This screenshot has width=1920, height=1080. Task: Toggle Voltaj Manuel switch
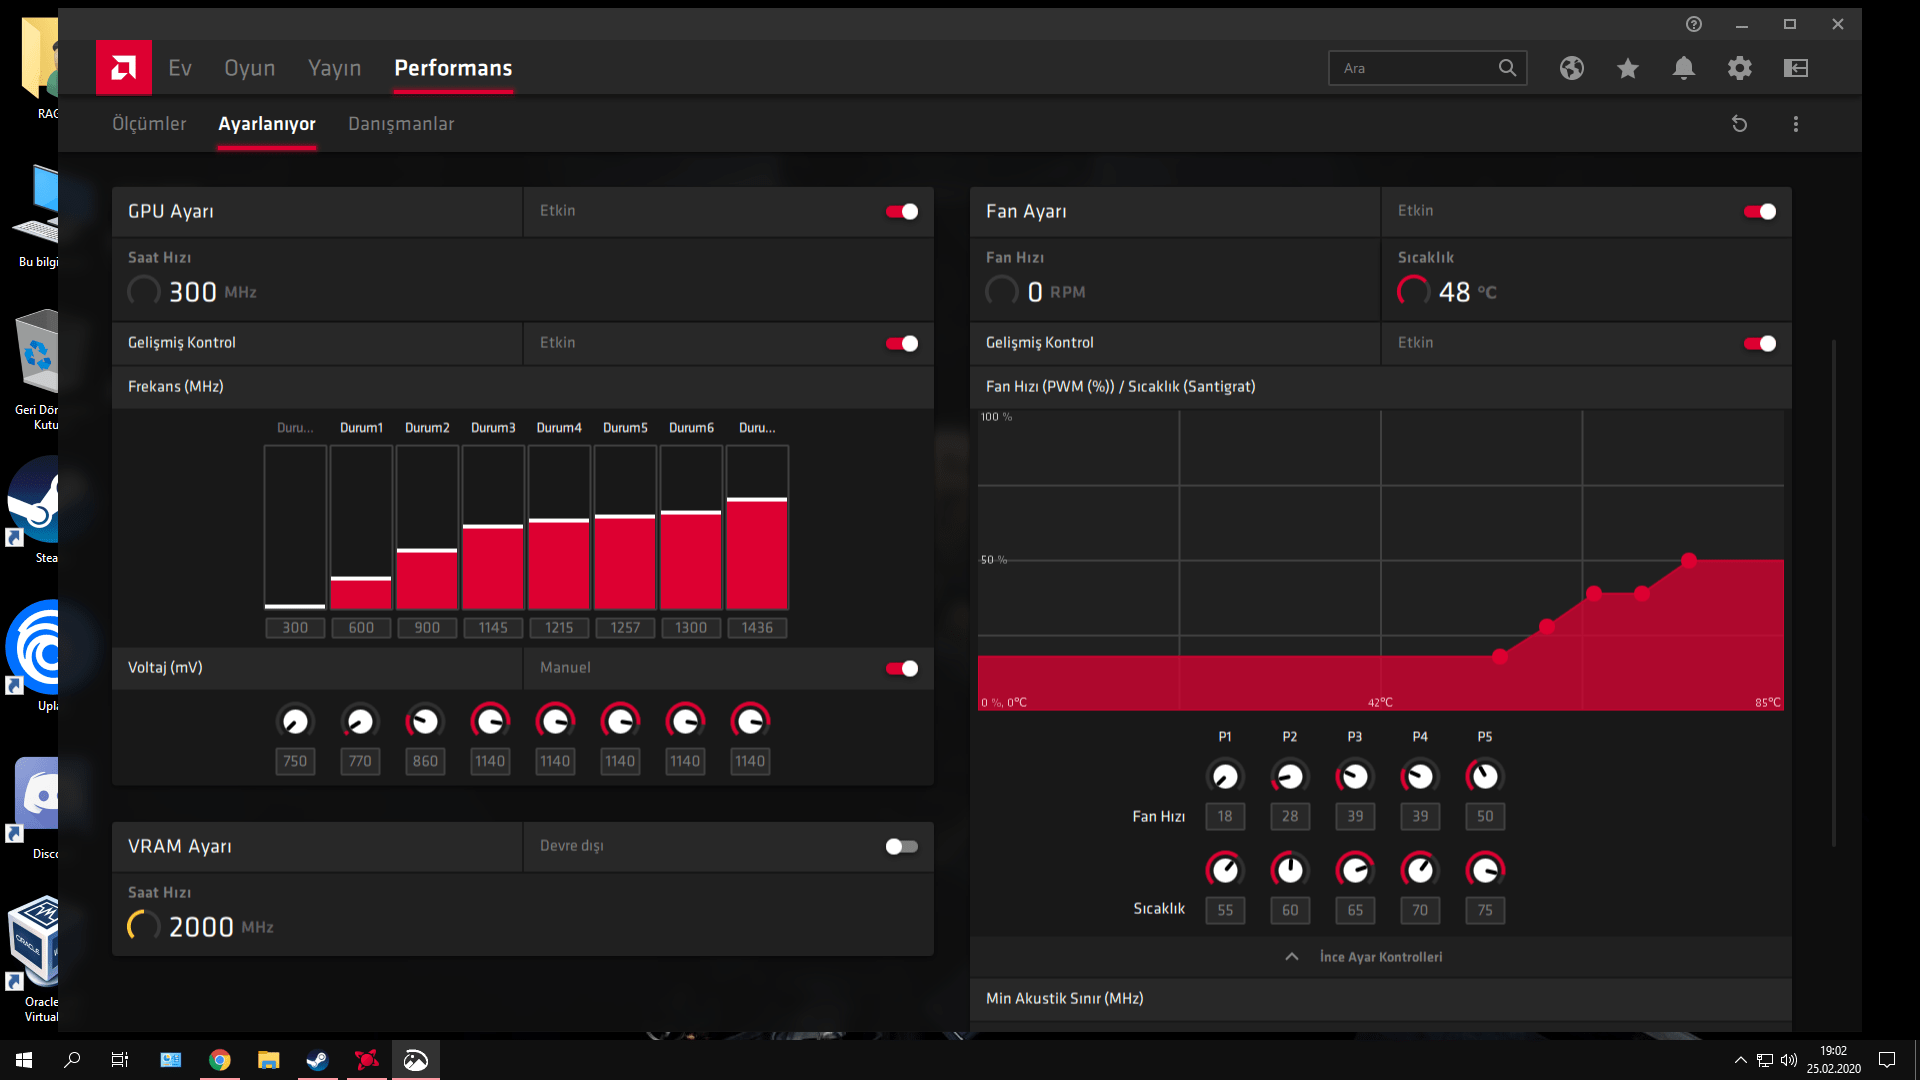tap(901, 668)
